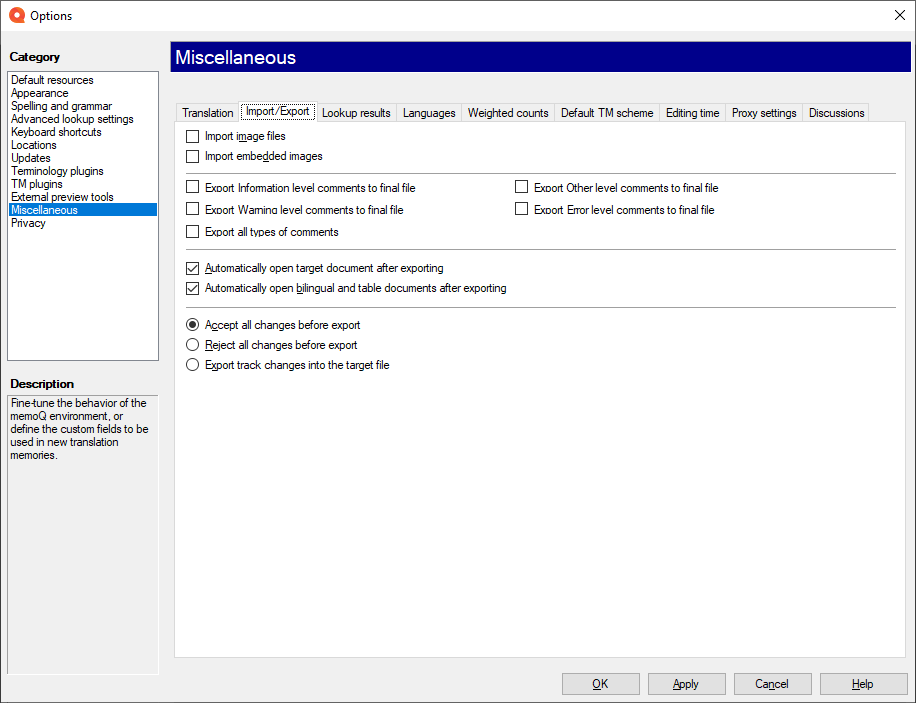This screenshot has height=703, width=916.
Task: Open TM plugins settings
Action: pos(37,183)
